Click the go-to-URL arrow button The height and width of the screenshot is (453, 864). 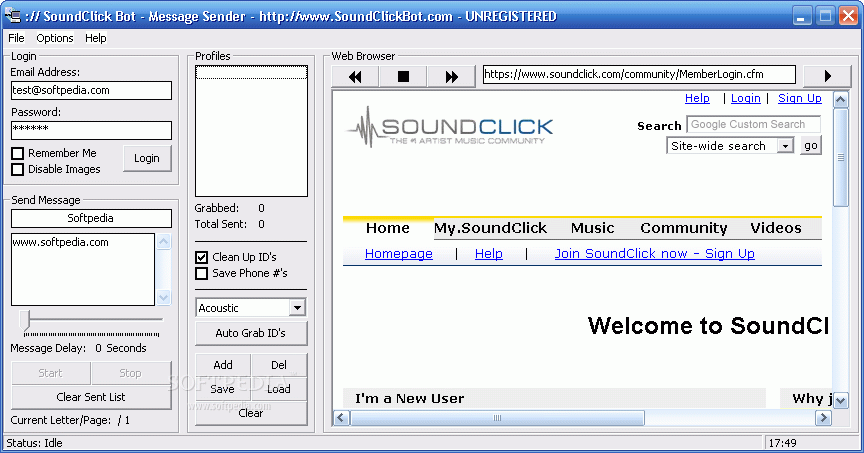coord(827,76)
